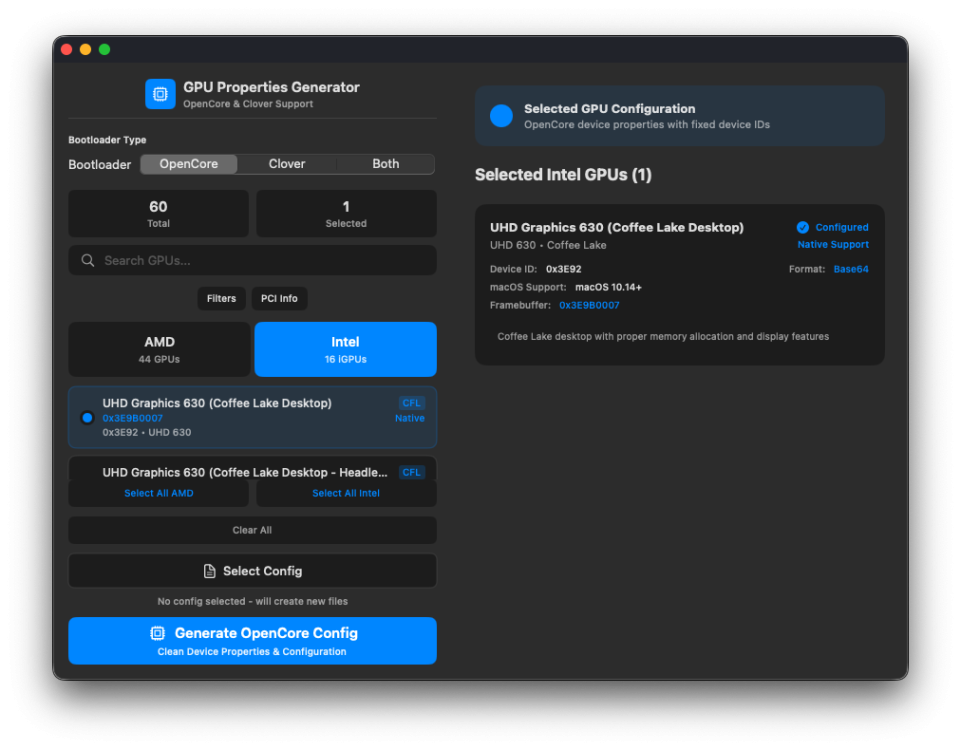
Task: Click the blue circle icon beside Selected GPU Configuration
Action: (501, 116)
